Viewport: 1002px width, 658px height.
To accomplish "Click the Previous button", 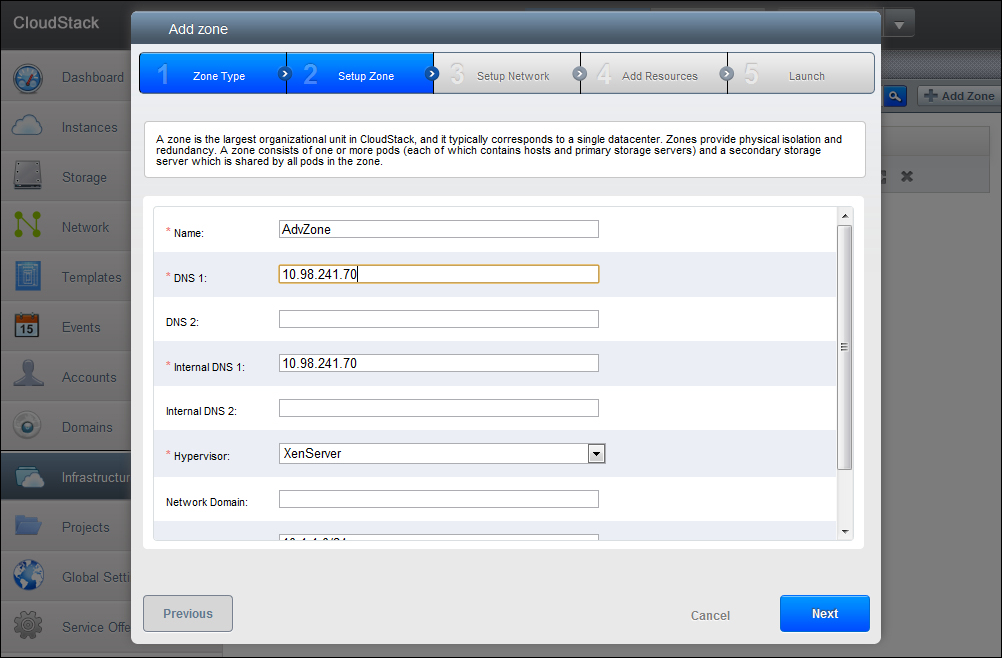I will [x=188, y=614].
